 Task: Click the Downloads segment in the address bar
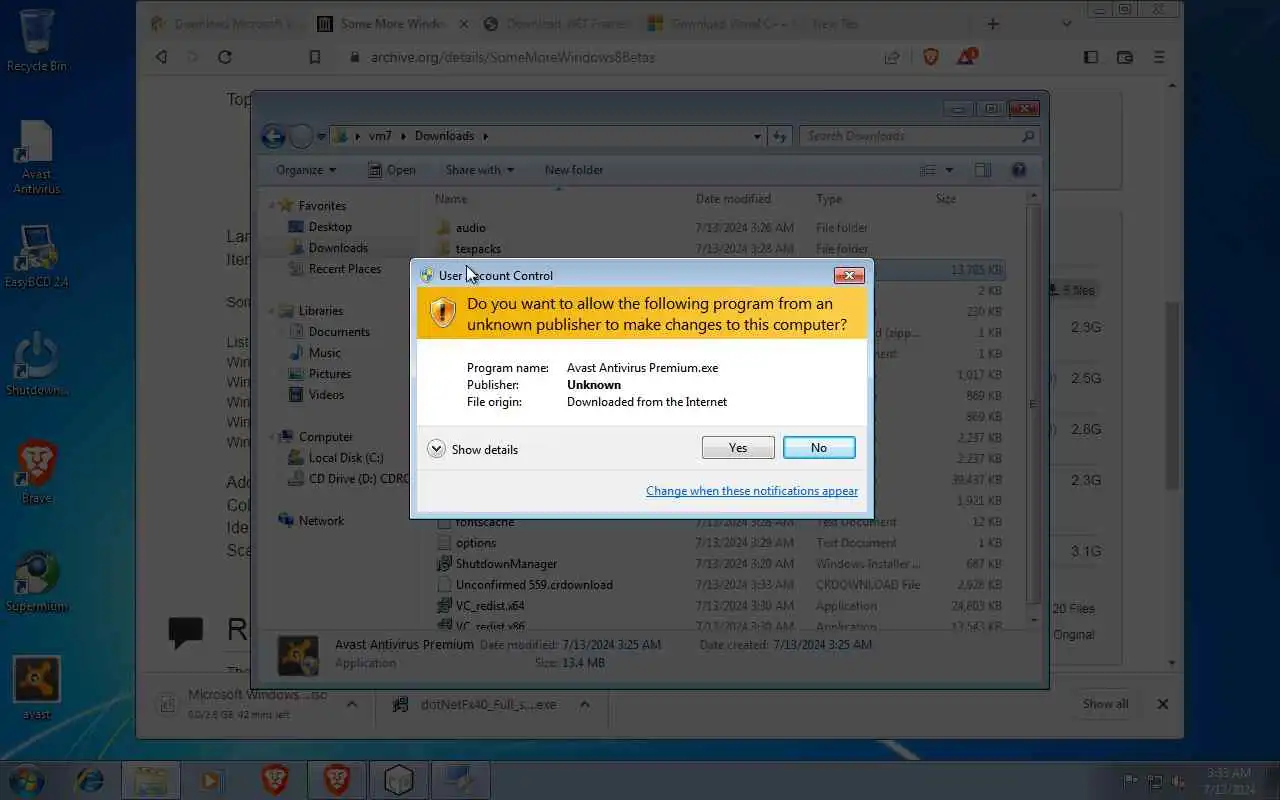pos(444,136)
